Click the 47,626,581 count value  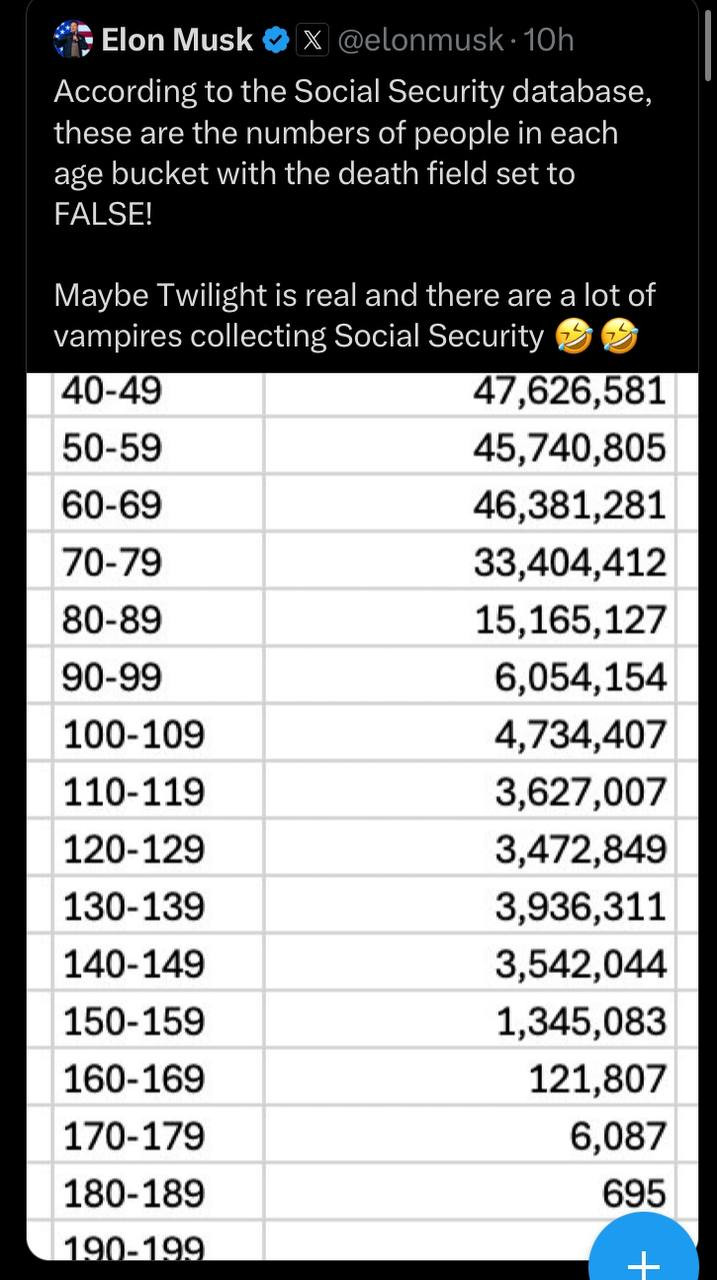point(569,391)
